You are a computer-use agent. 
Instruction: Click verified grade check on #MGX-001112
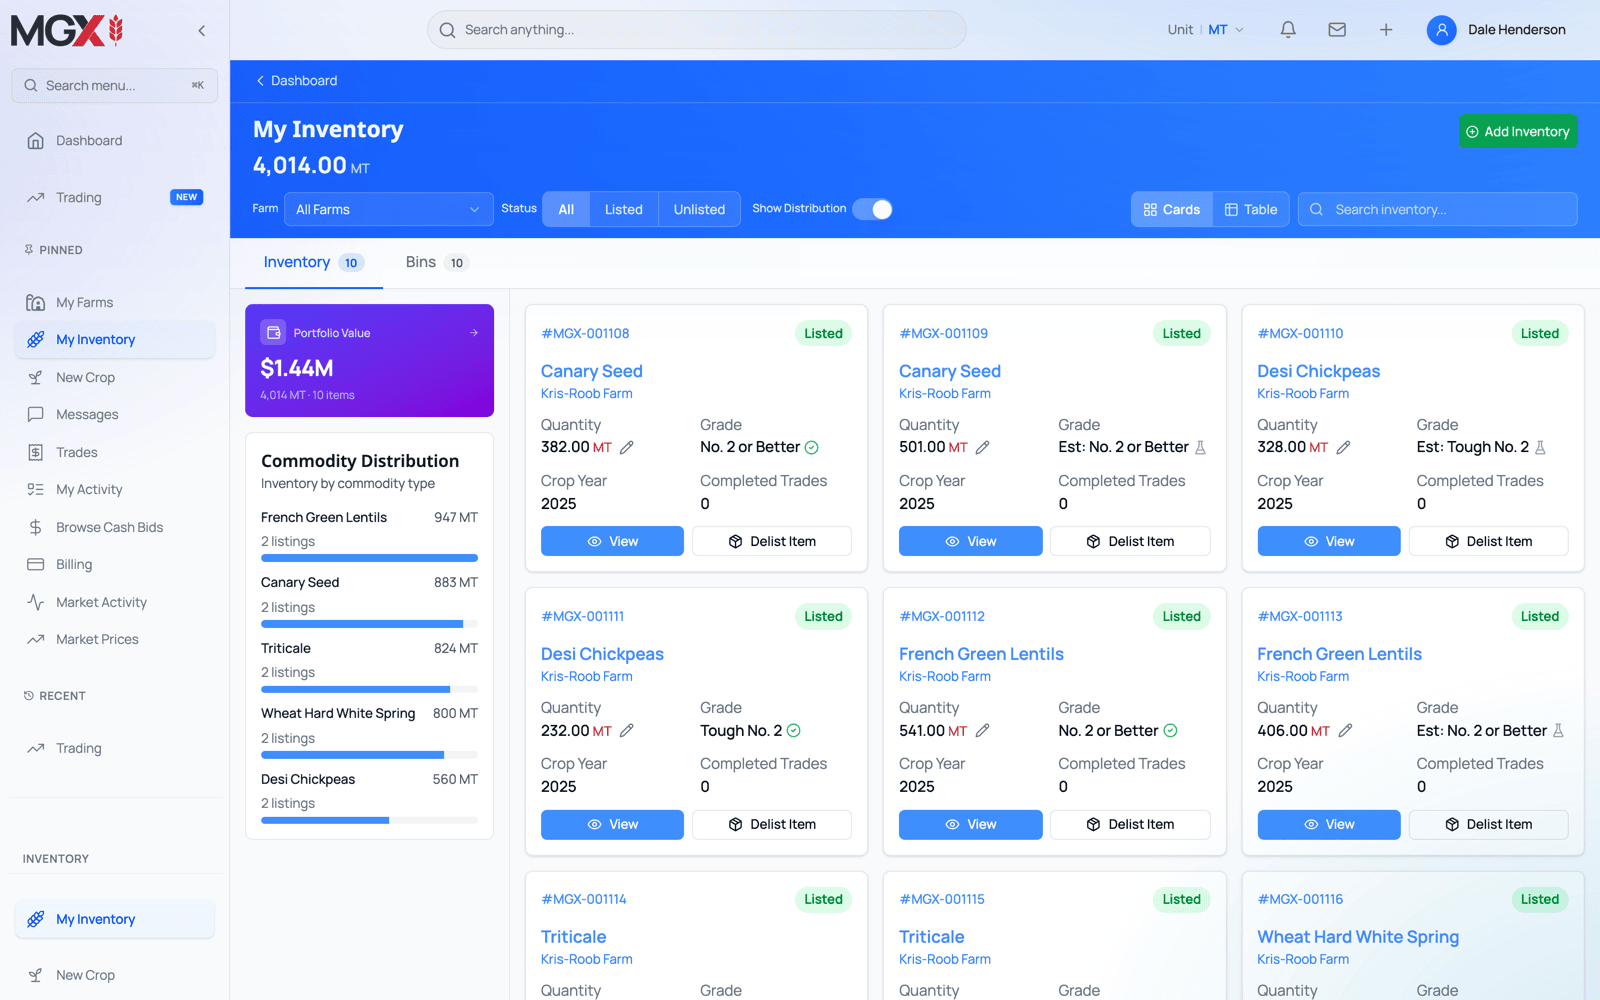tap(1171, 730)
